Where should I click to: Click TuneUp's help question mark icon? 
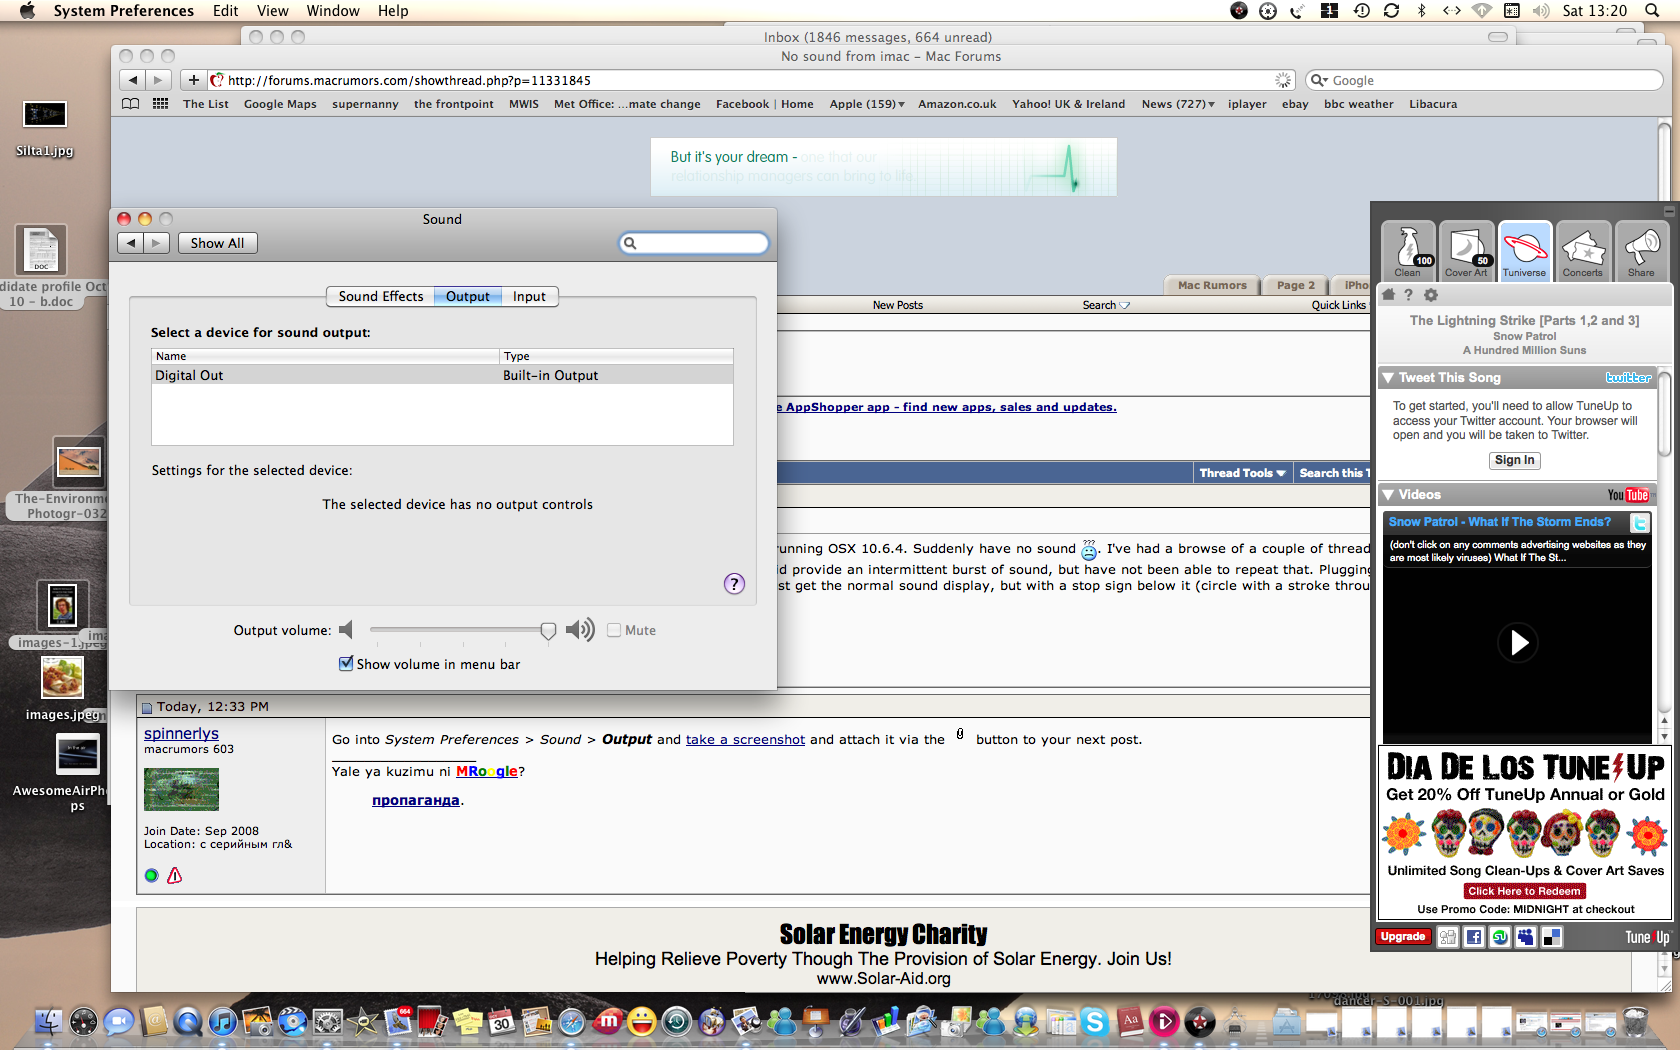click(1409, 295)
